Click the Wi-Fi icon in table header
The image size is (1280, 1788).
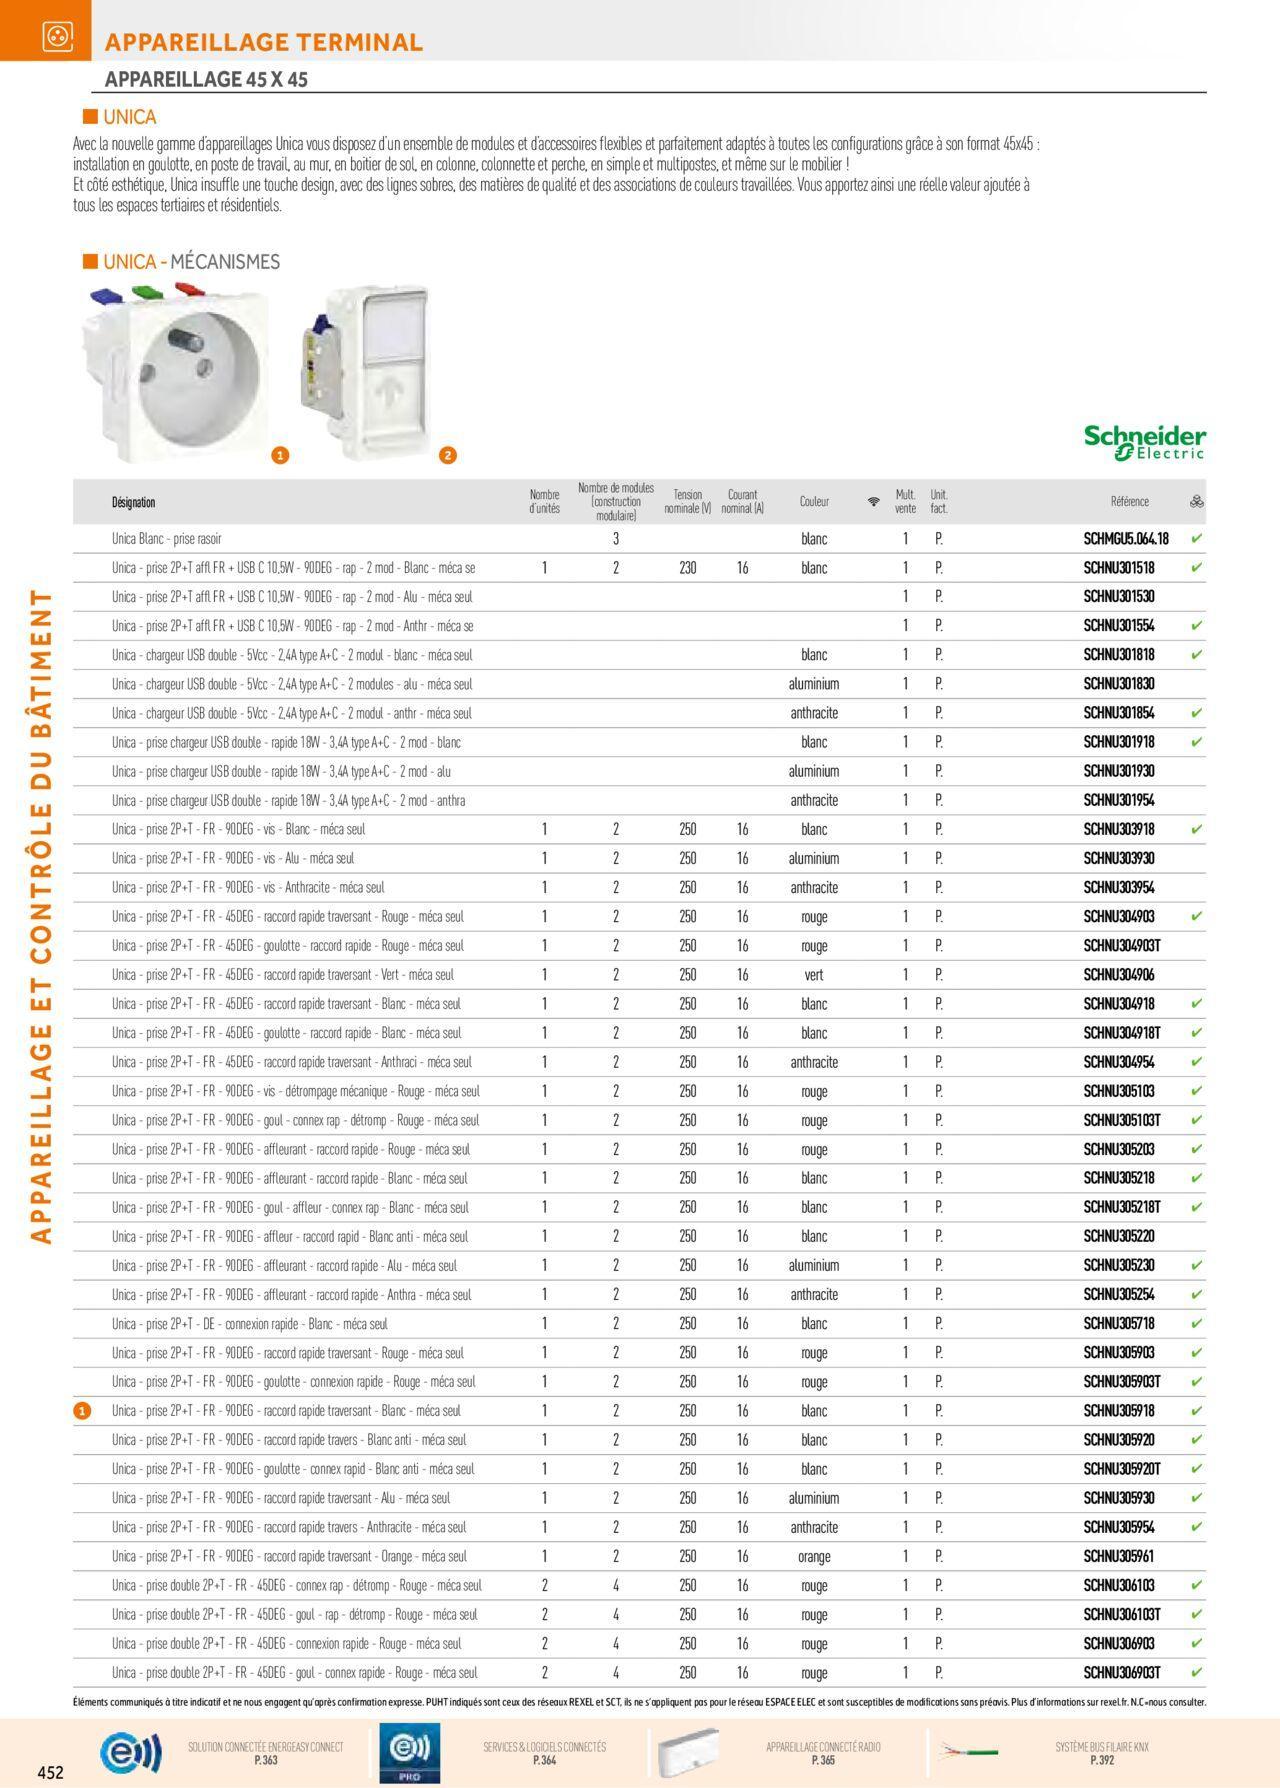click(x=873, y=501)
